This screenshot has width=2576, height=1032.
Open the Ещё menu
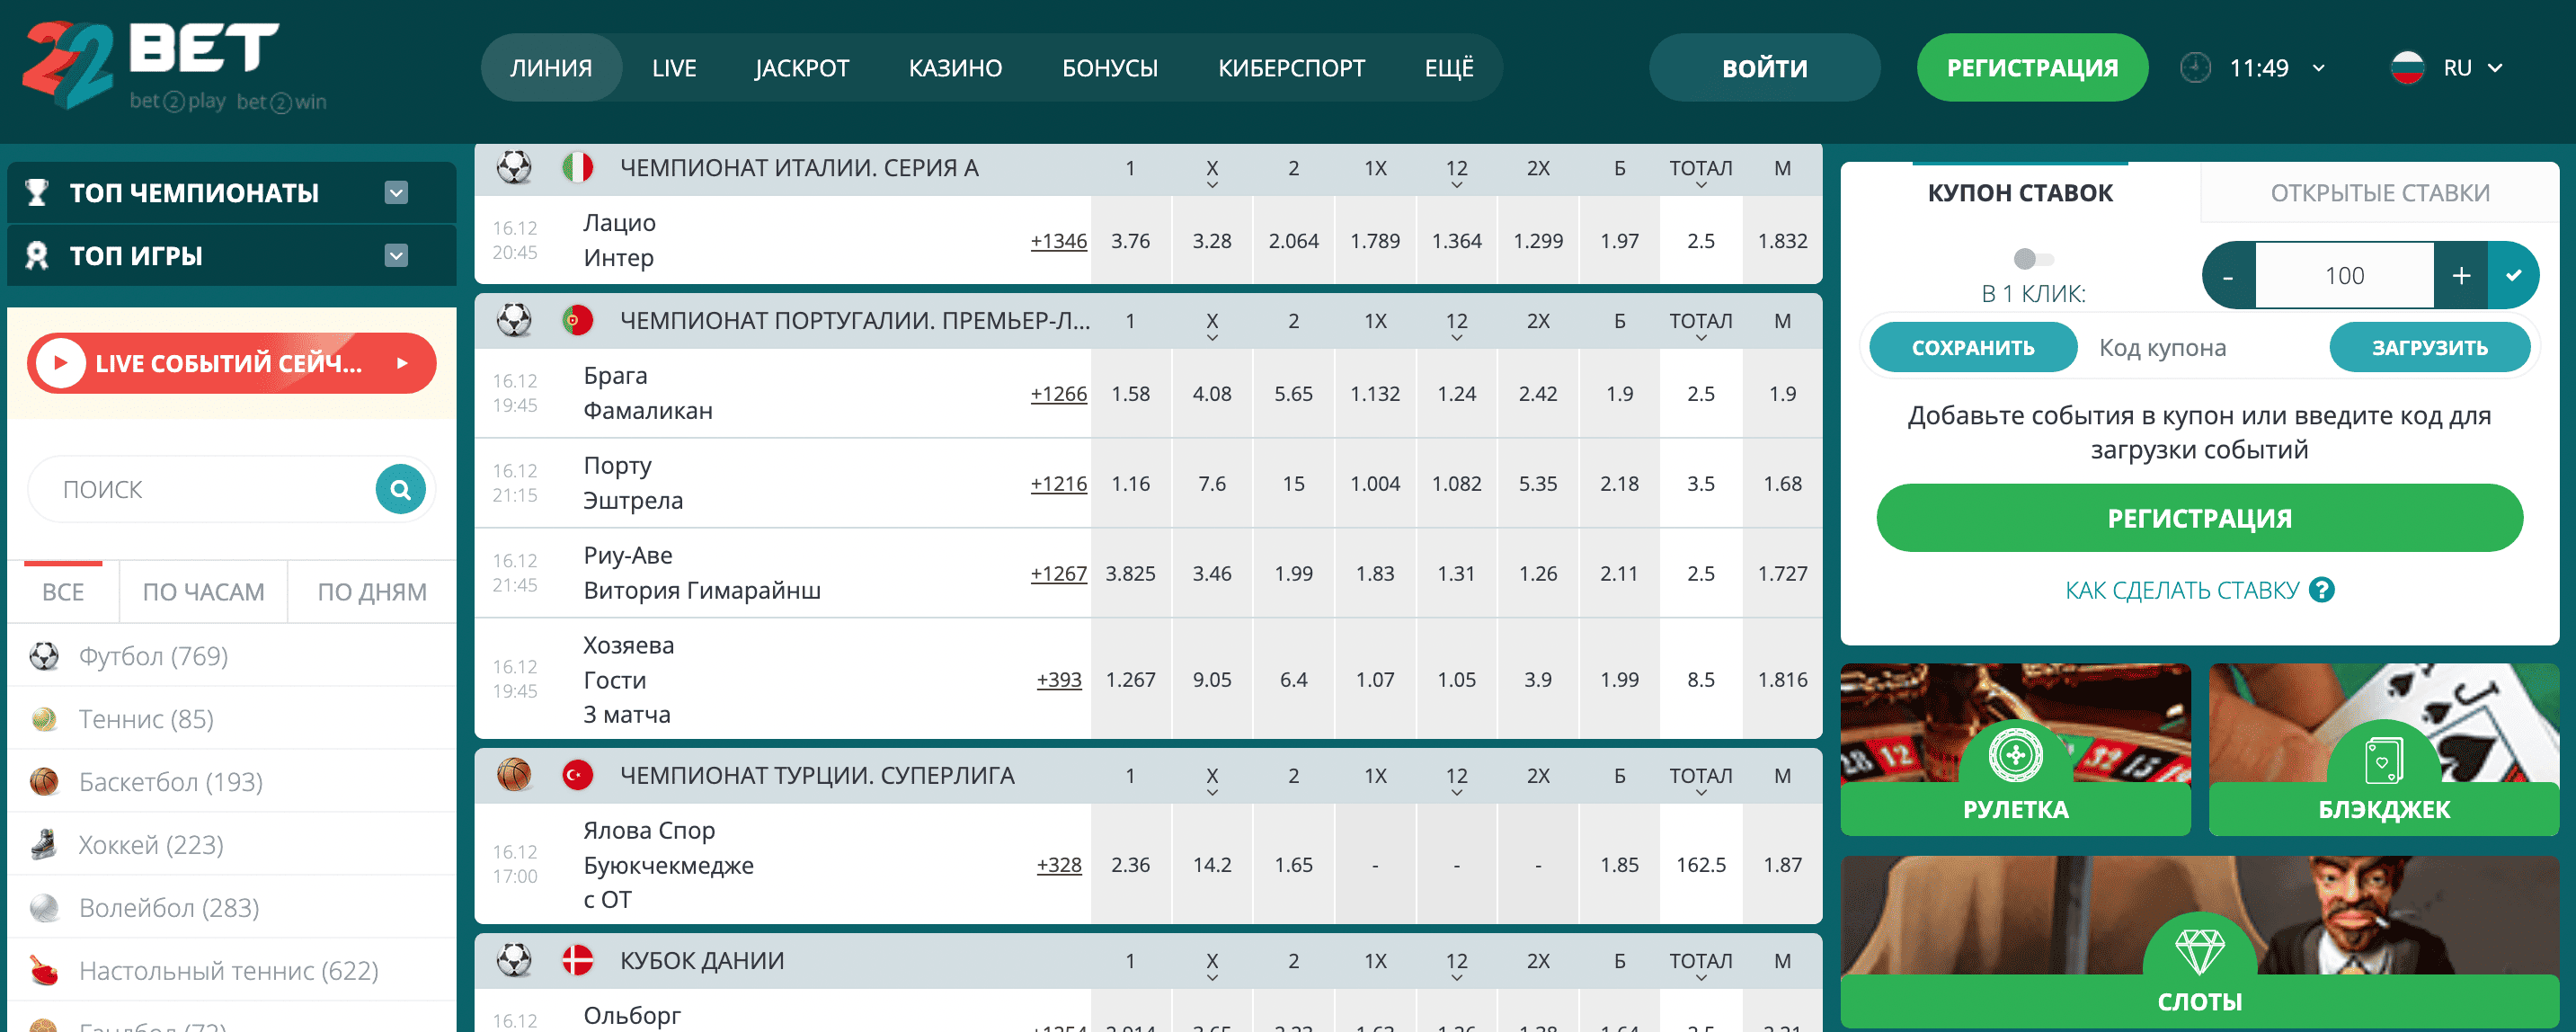coord(1449,68)
